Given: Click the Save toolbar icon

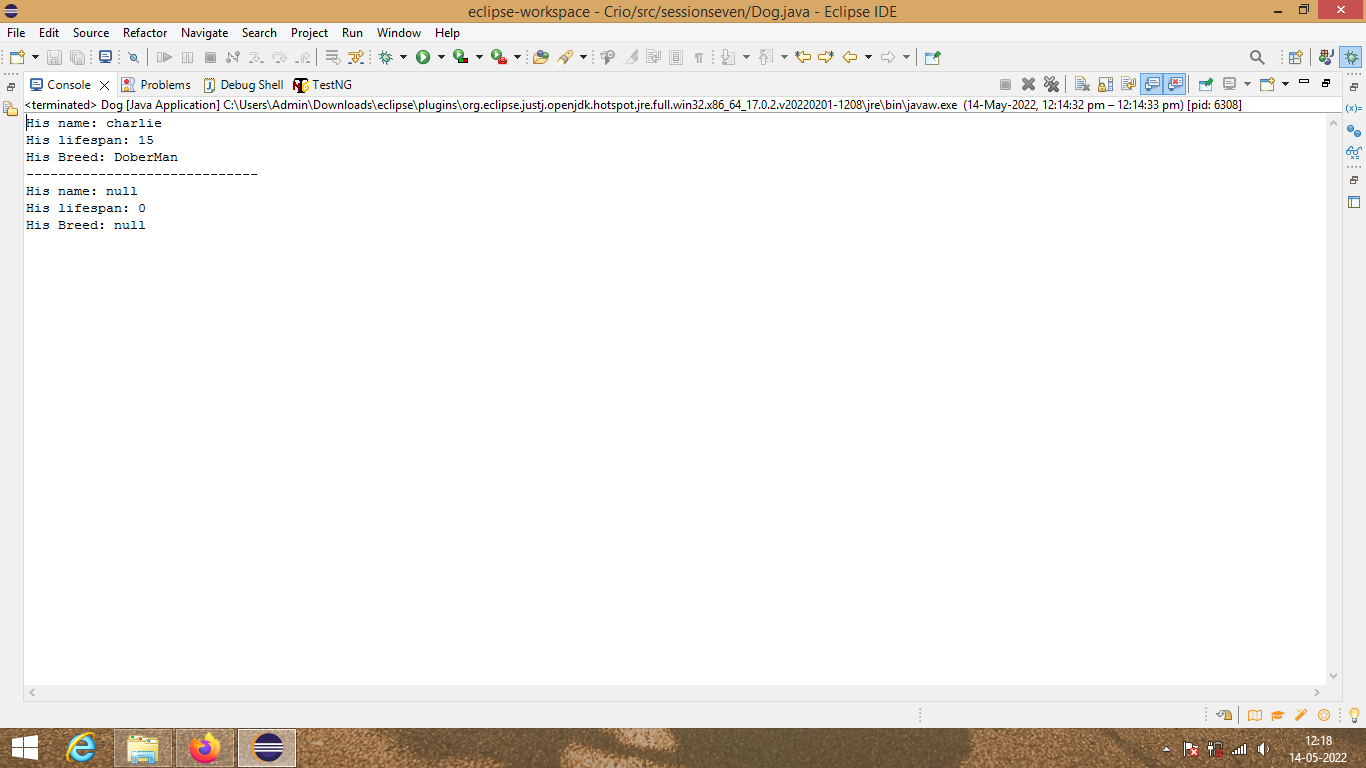Looking at the screenshot, I should point(54,57).
